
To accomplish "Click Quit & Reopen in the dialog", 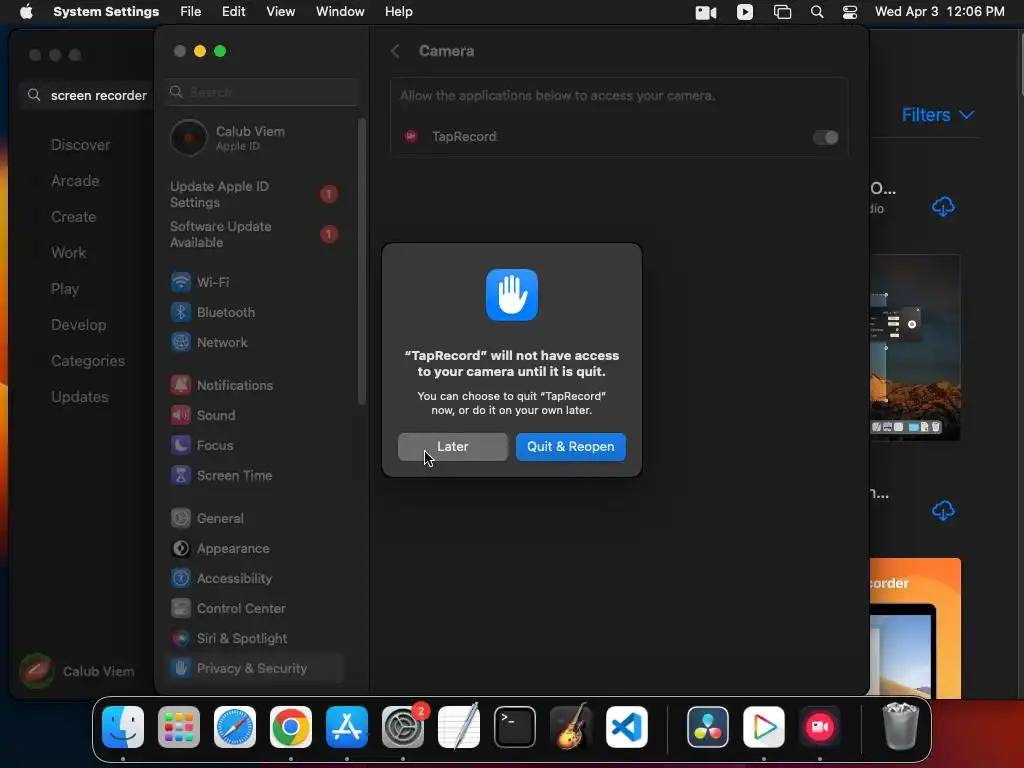I will click(x=571, y=447).
